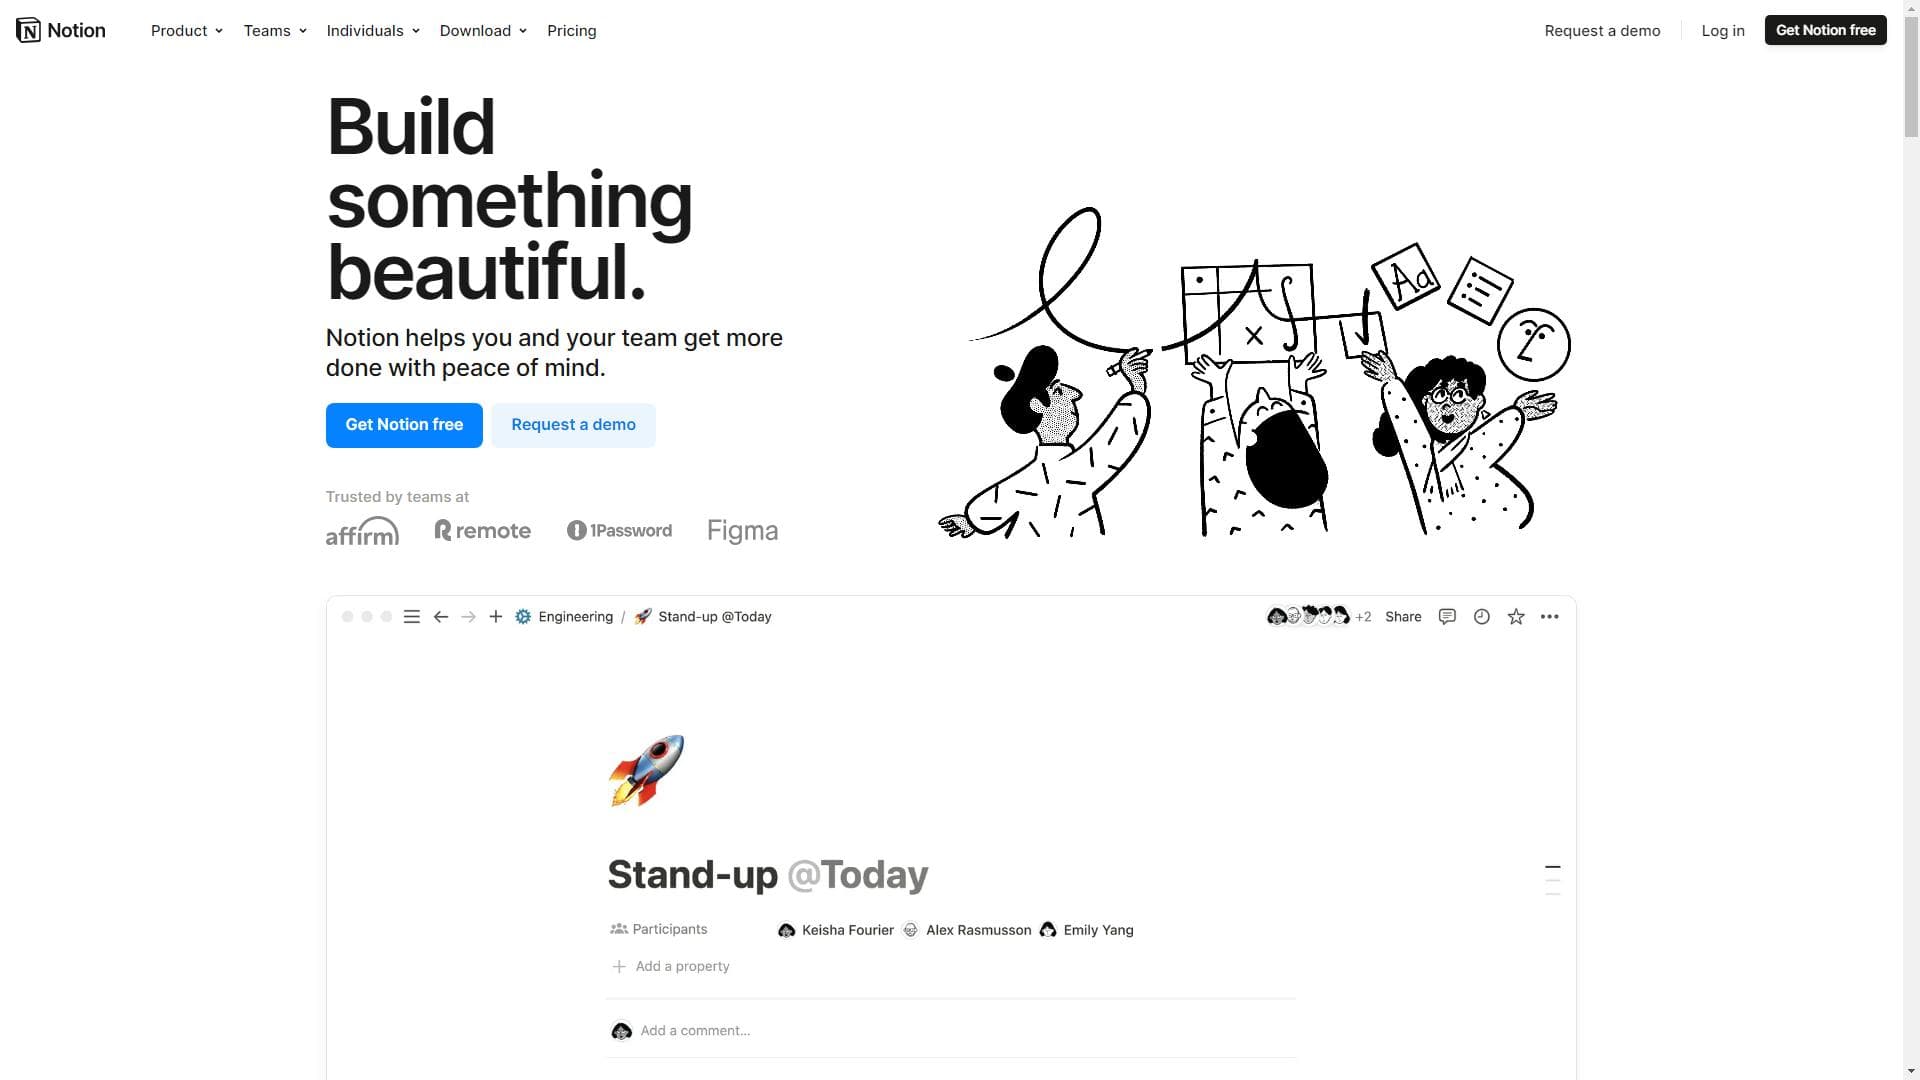
Task: Click the forward arrow icon
Action: click(468, 617)
